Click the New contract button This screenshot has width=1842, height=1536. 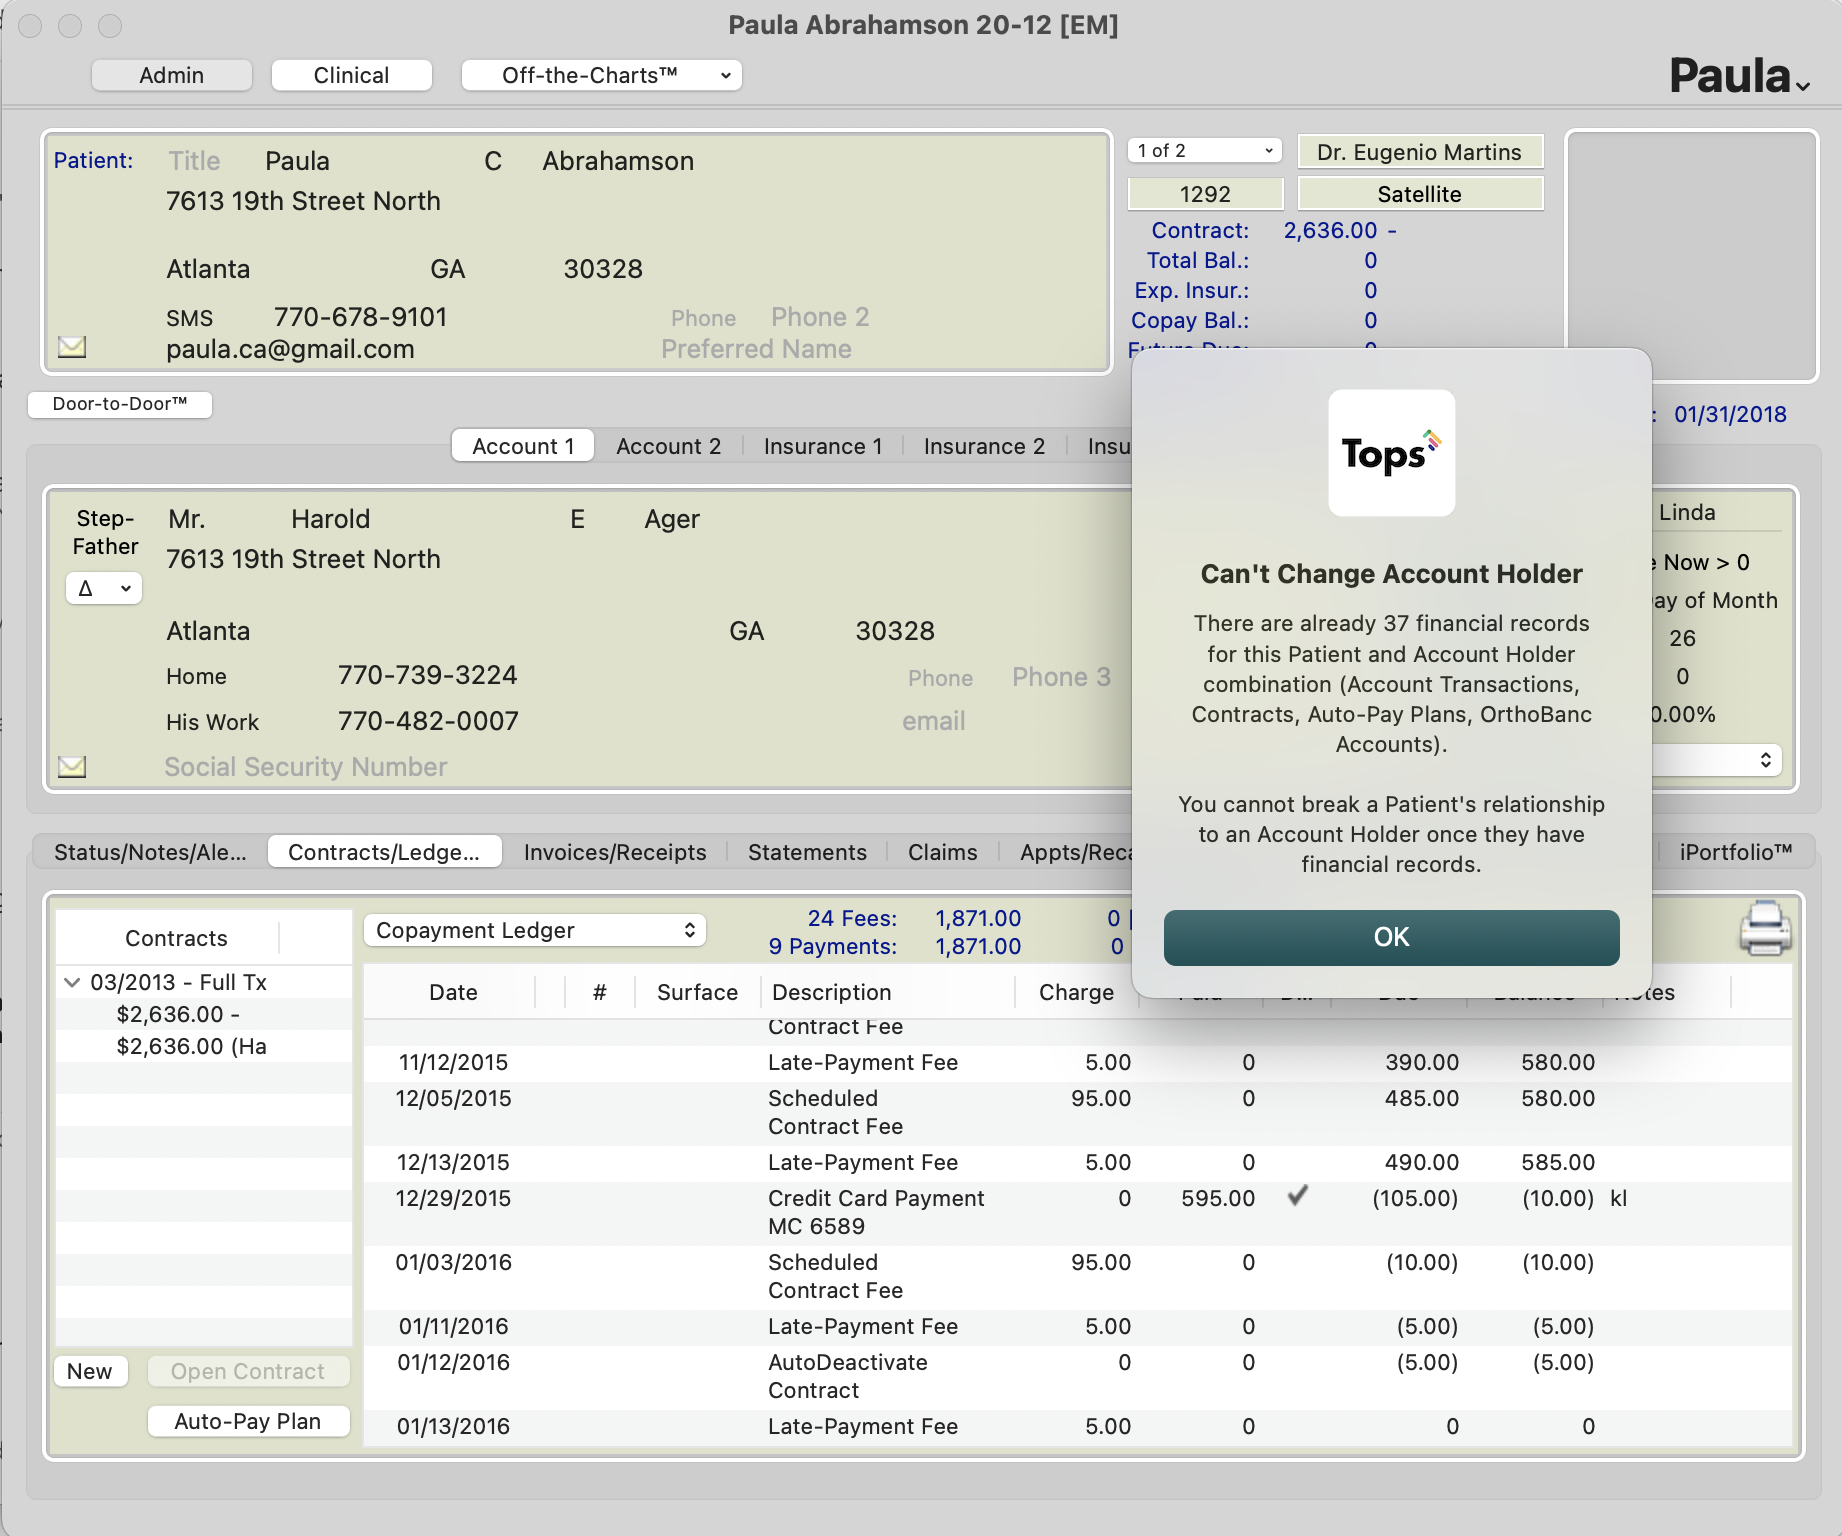pyautogui.click(x=90, y=1372)
